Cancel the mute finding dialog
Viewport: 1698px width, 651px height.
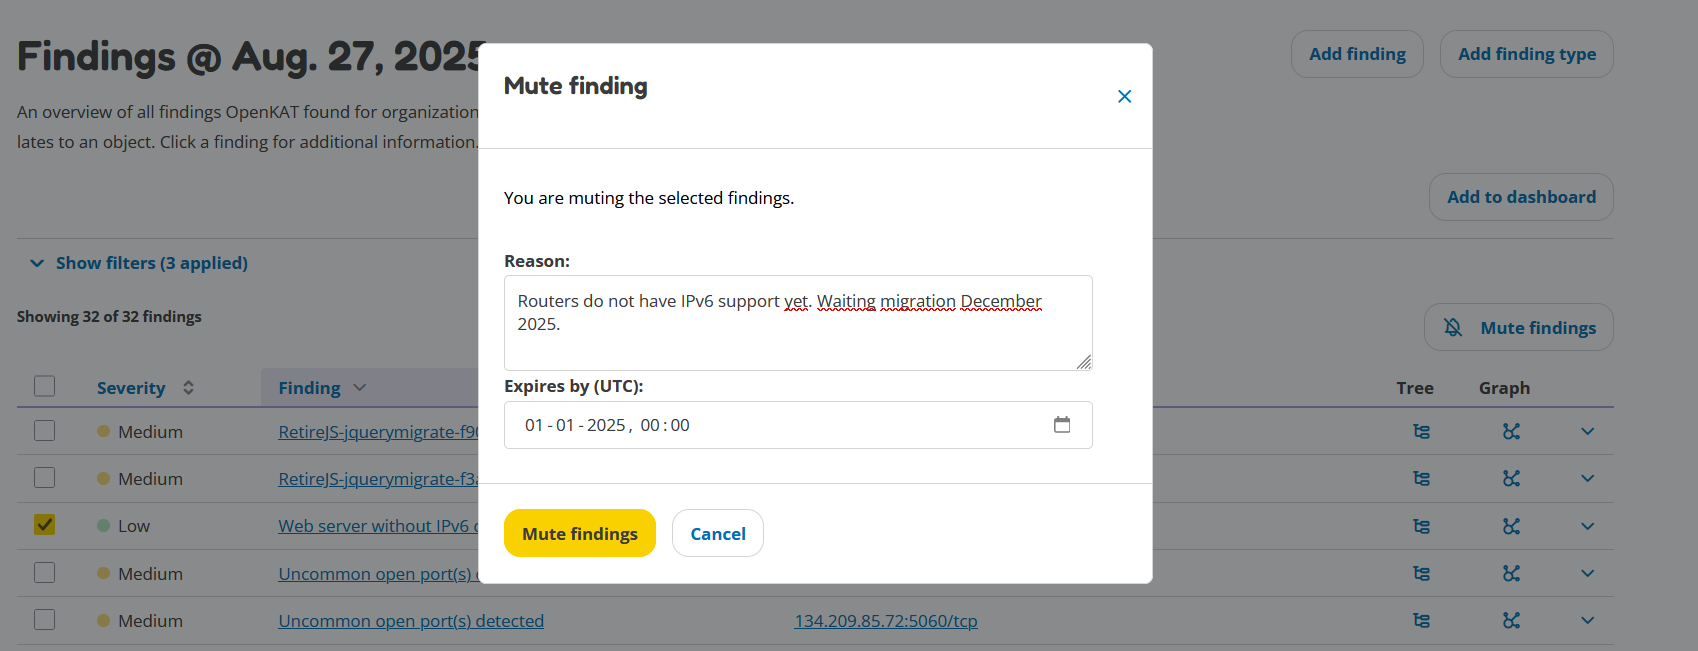(x=718, y=533)
